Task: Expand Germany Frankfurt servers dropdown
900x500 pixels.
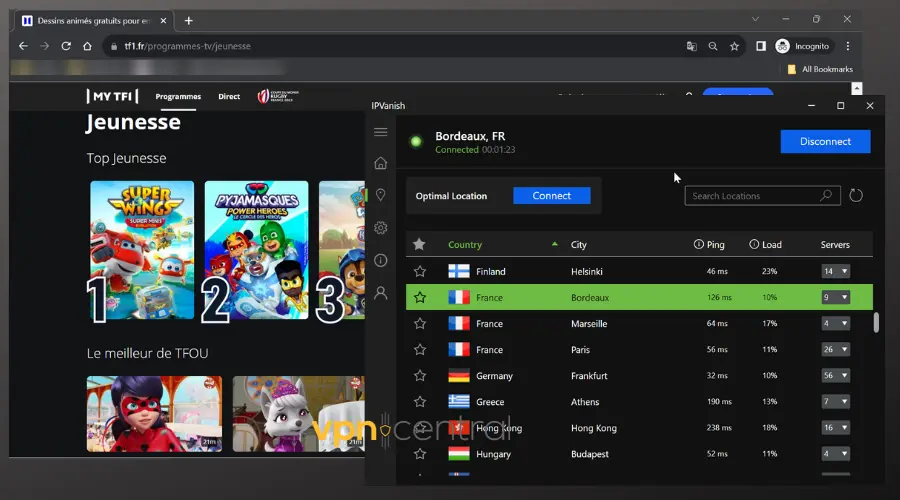Action: click(x=835, y=376)
